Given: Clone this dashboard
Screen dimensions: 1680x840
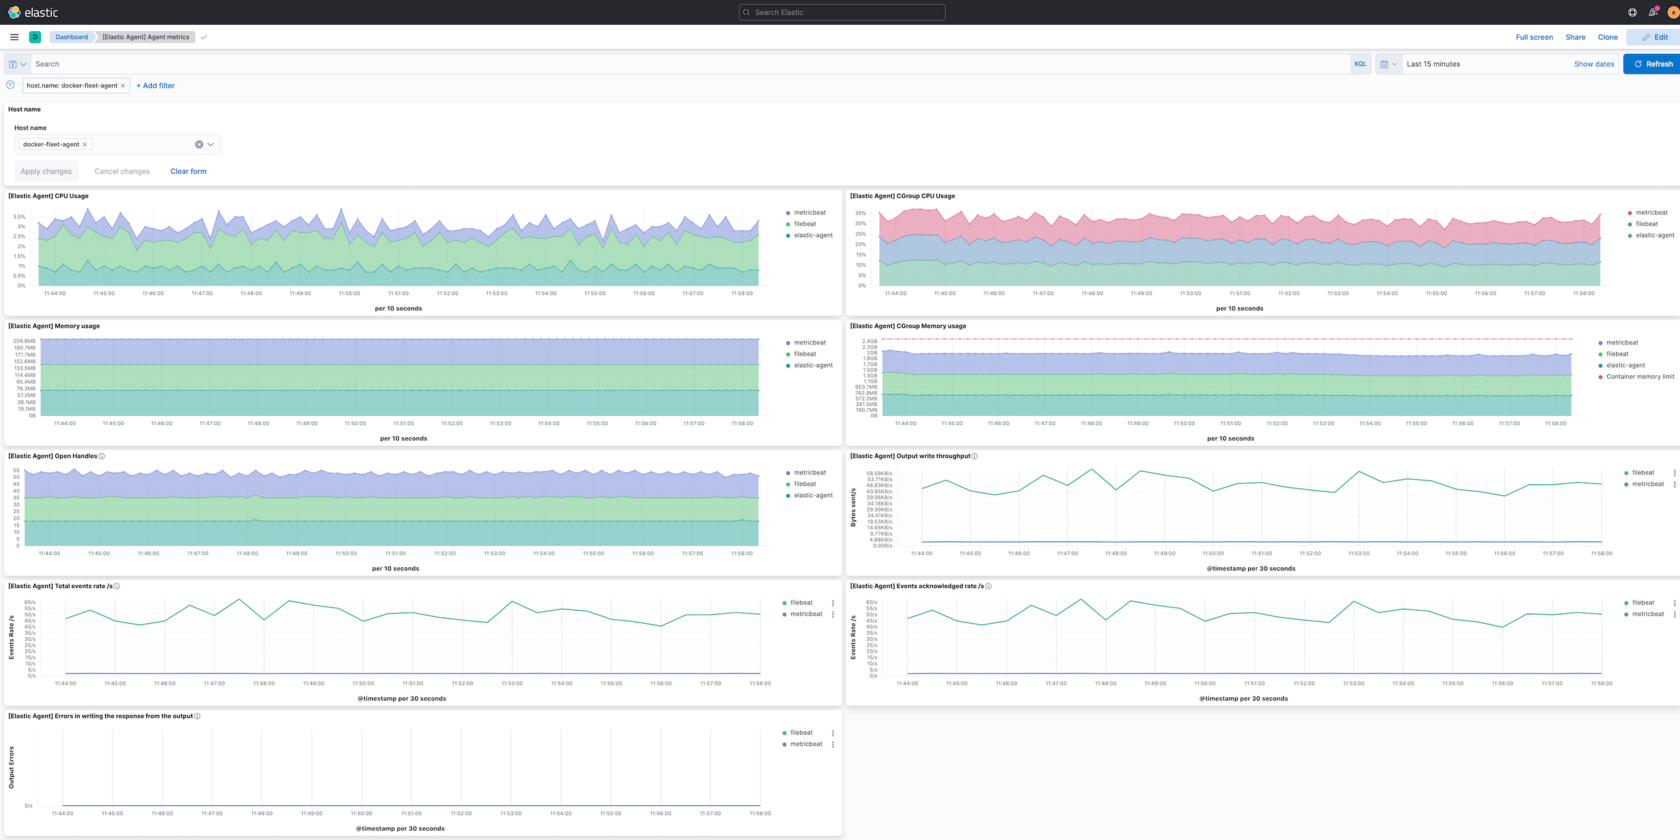Looking at the screenshot, I should [1608, 37].
